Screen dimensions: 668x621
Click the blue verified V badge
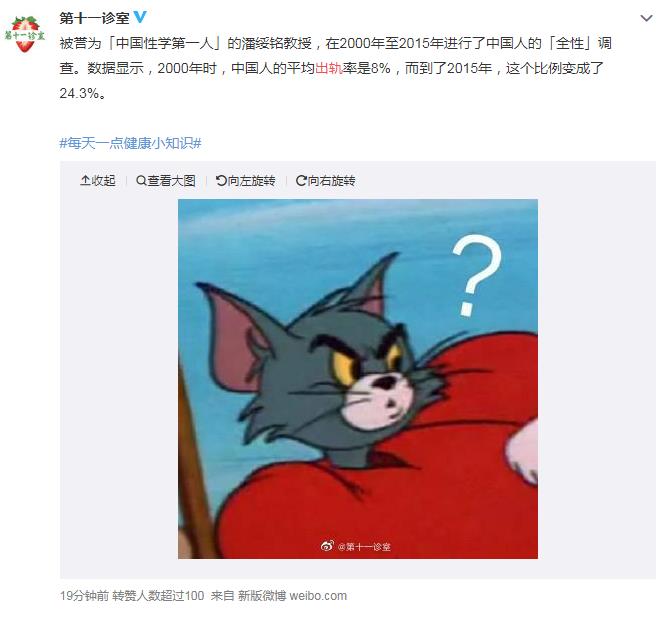pyautogui.click(x=140, y=17)
